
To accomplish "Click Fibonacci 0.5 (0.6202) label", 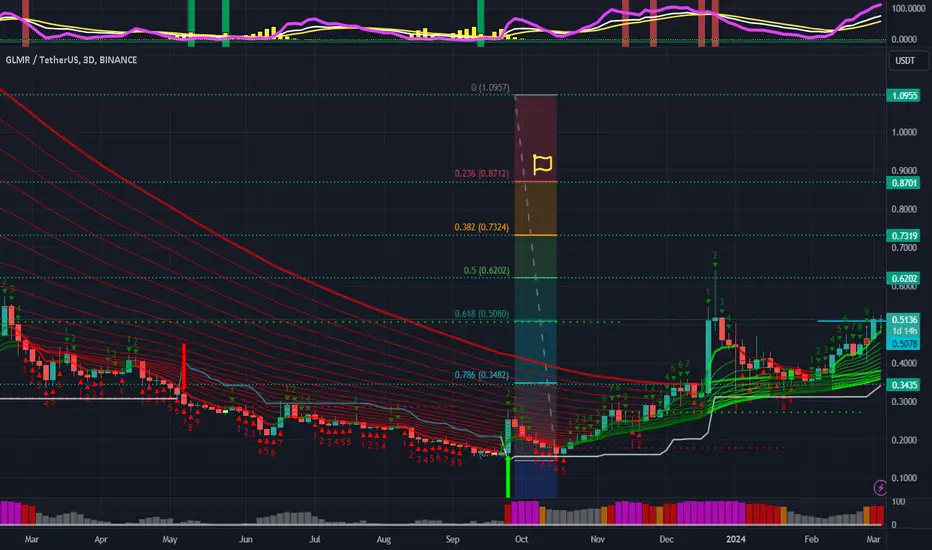I will pyautogui.click(x=486, y=271).
